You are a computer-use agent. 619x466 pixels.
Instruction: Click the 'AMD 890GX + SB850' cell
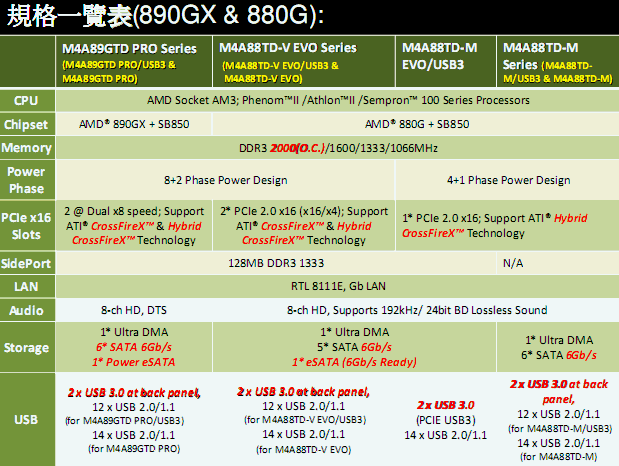tap(134, 124)
